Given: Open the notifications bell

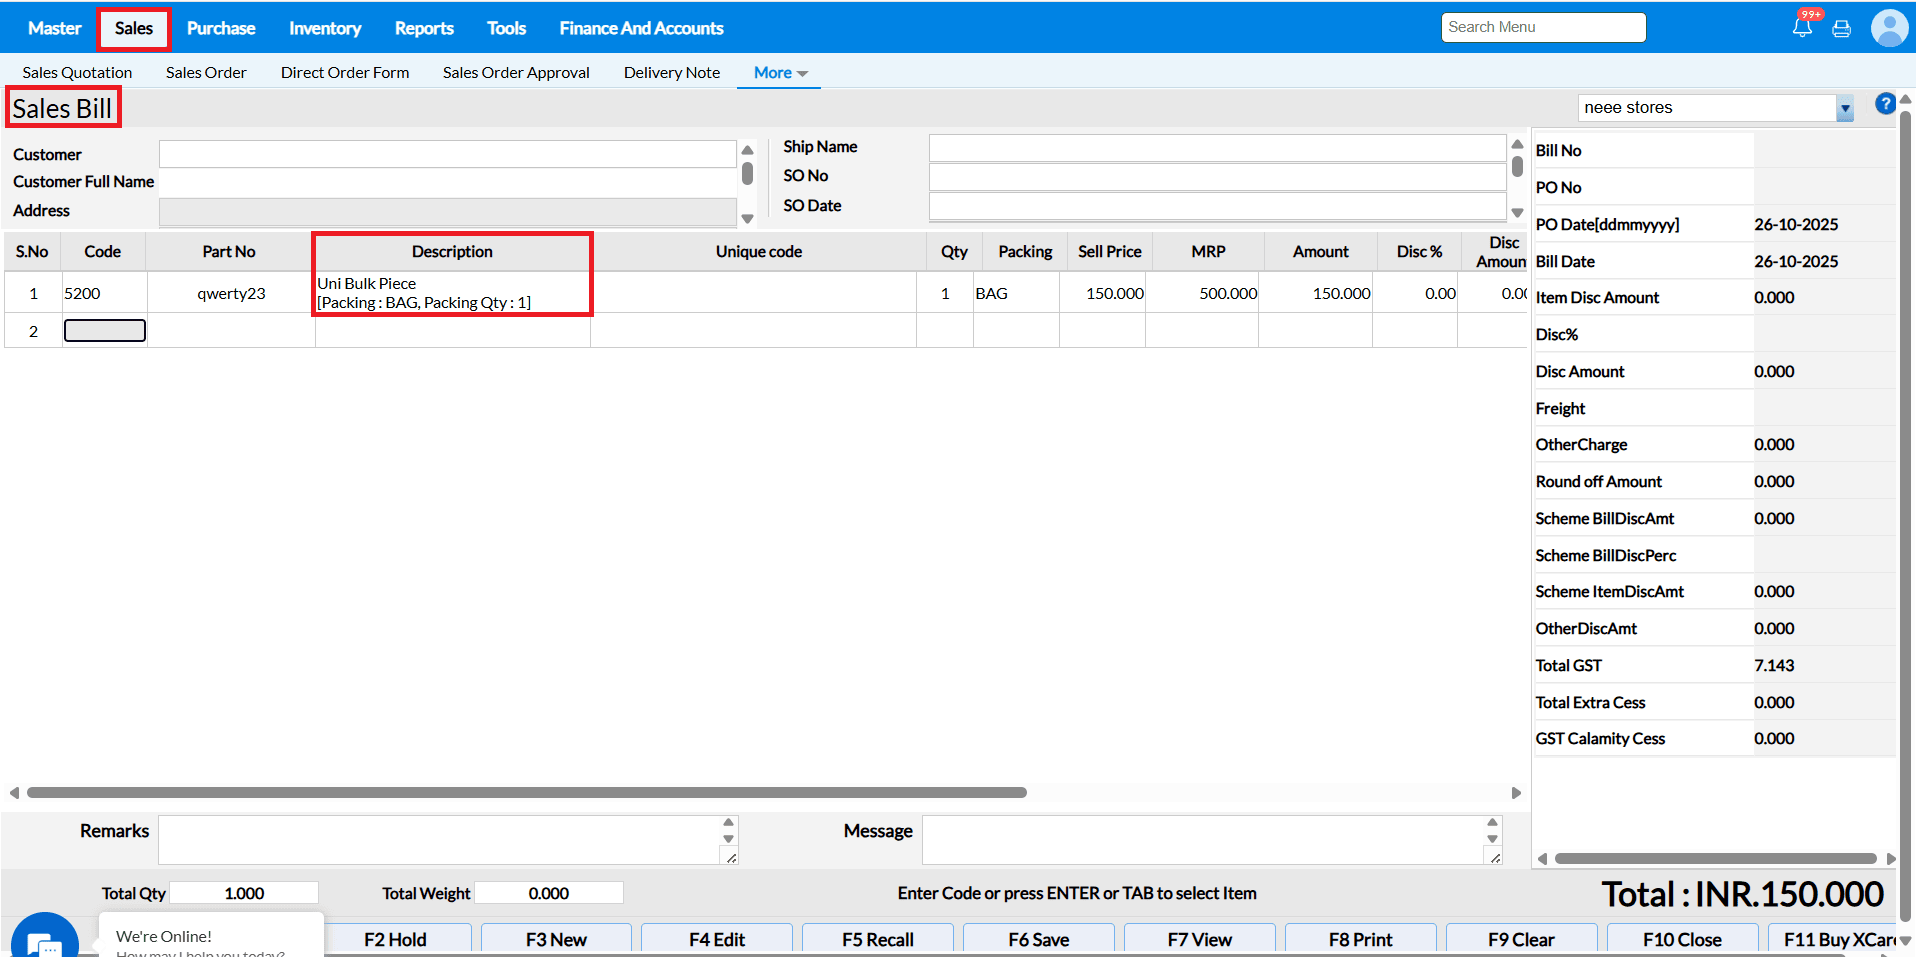Looking at the screenshot, I should pos(1802,27).
